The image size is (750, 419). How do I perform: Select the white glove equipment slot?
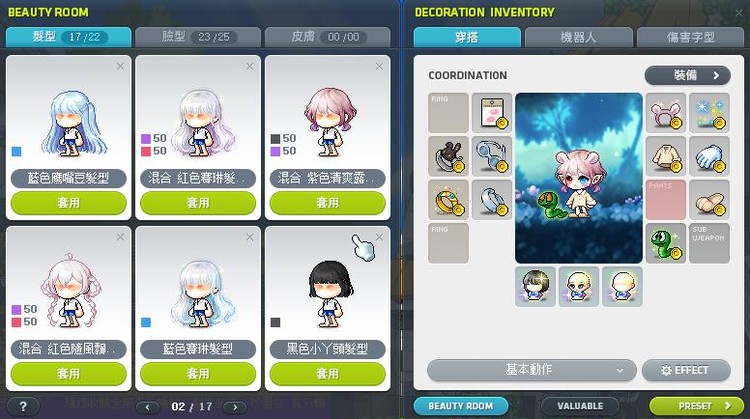709,156
